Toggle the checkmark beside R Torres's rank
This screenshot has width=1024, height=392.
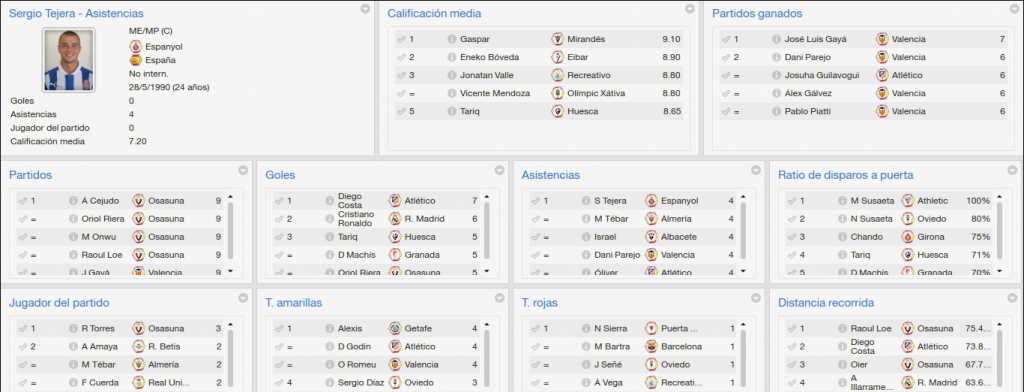pyautogui.click(x=22, y=329)
